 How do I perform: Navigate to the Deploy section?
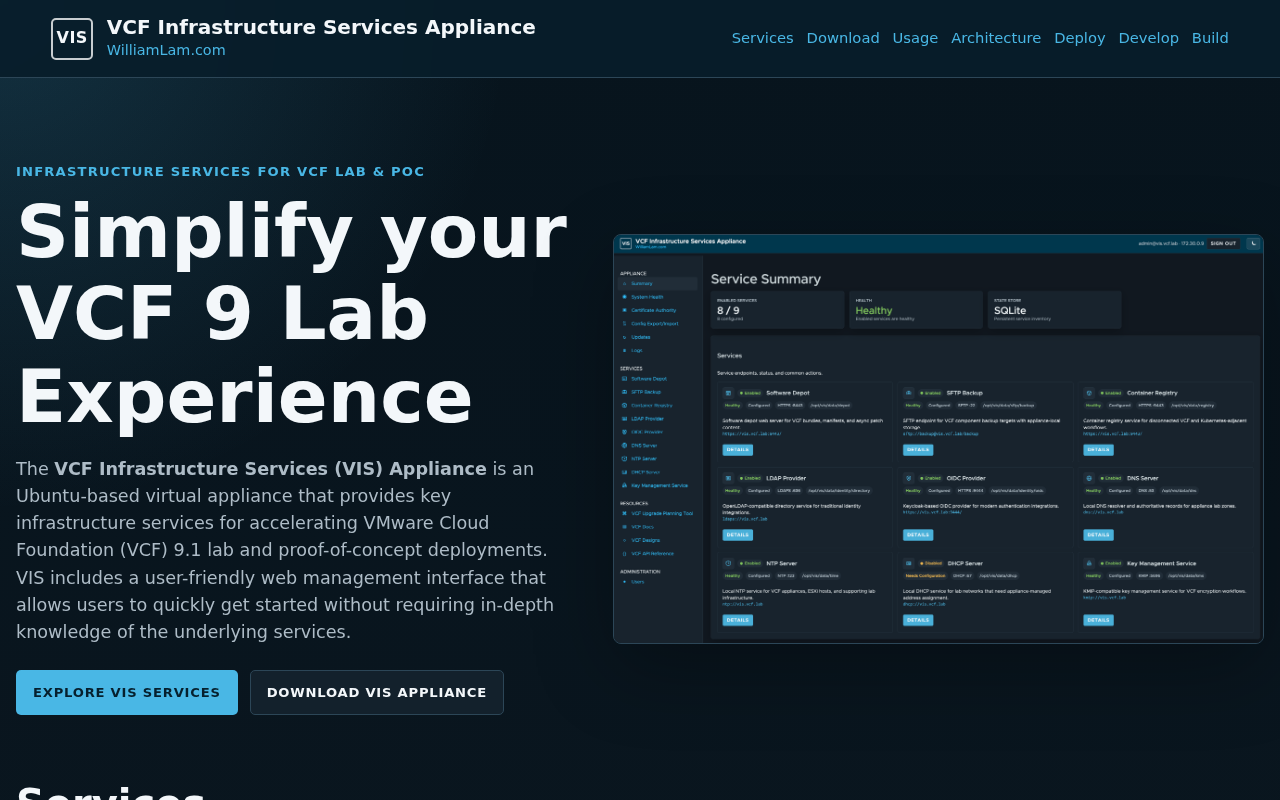tap(1080, 38)
